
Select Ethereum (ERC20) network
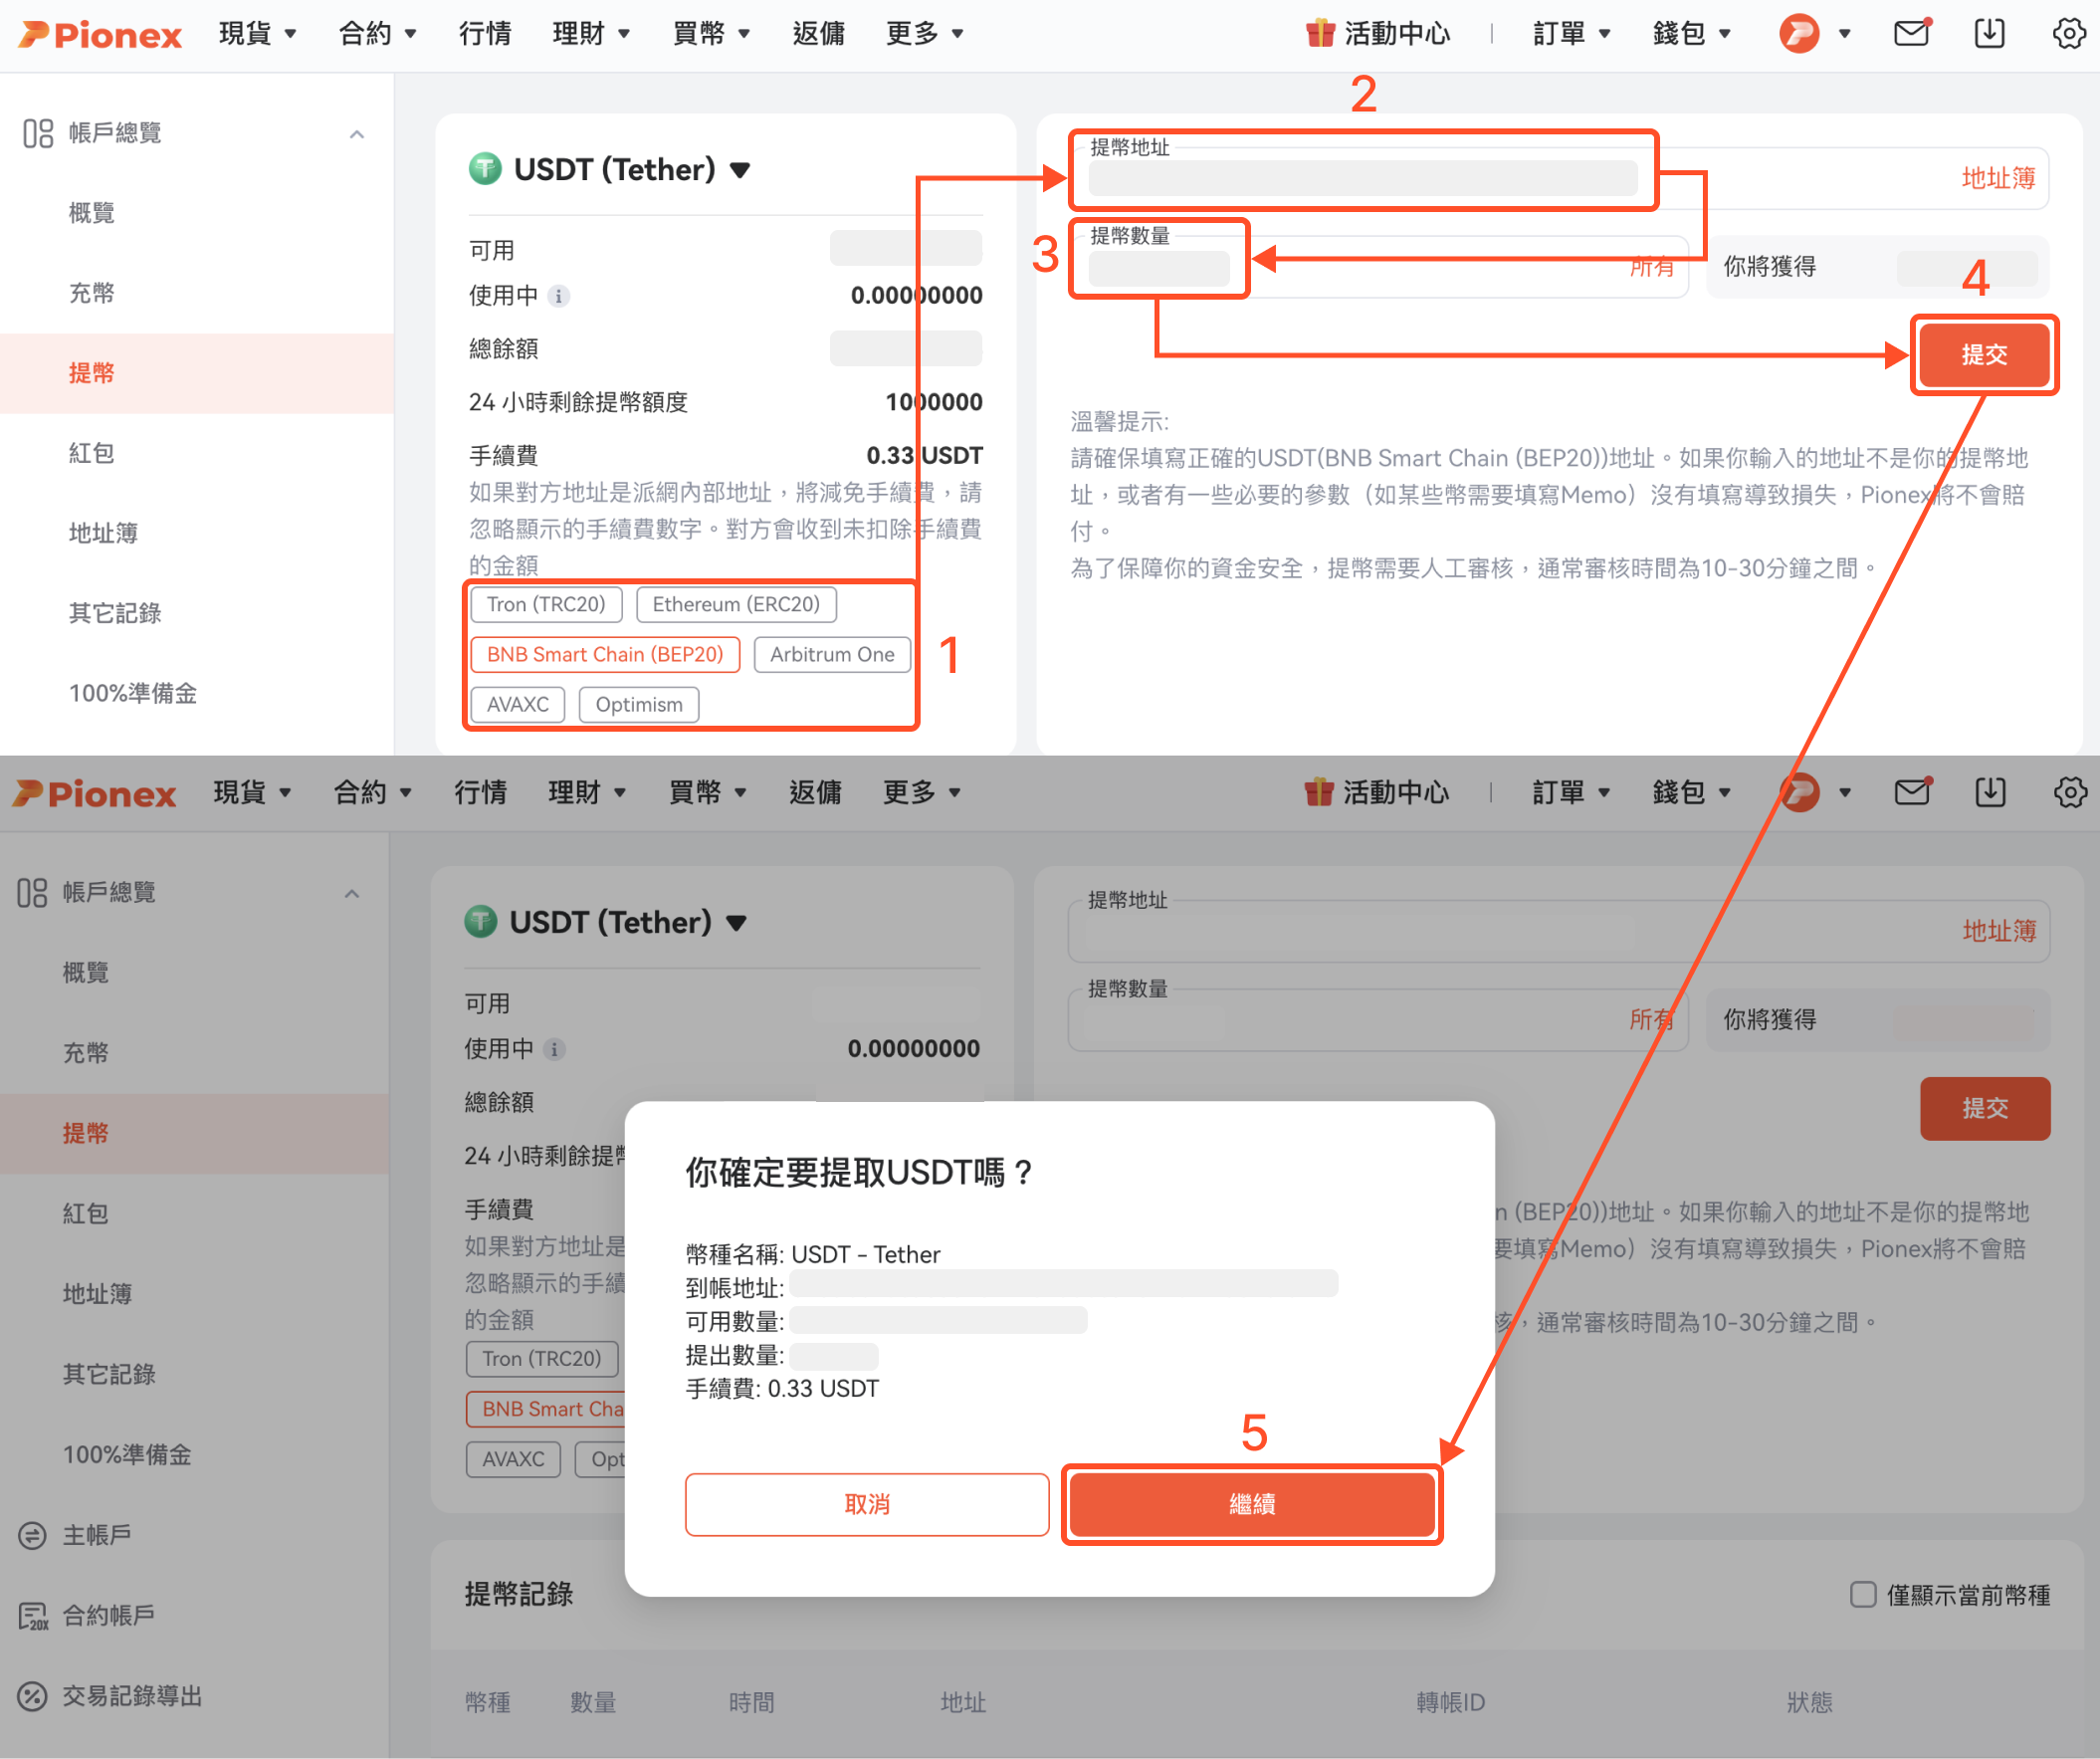coord(736,604)
